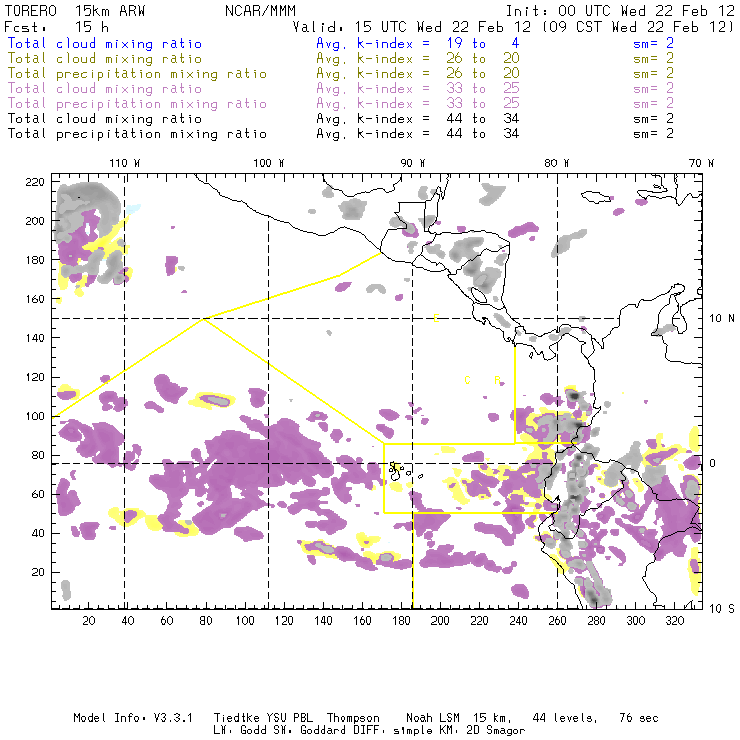740x740 pixels.
Task: Select the pink "Total cloud mixing ratio" legend entry
Action: pos(105,89)
